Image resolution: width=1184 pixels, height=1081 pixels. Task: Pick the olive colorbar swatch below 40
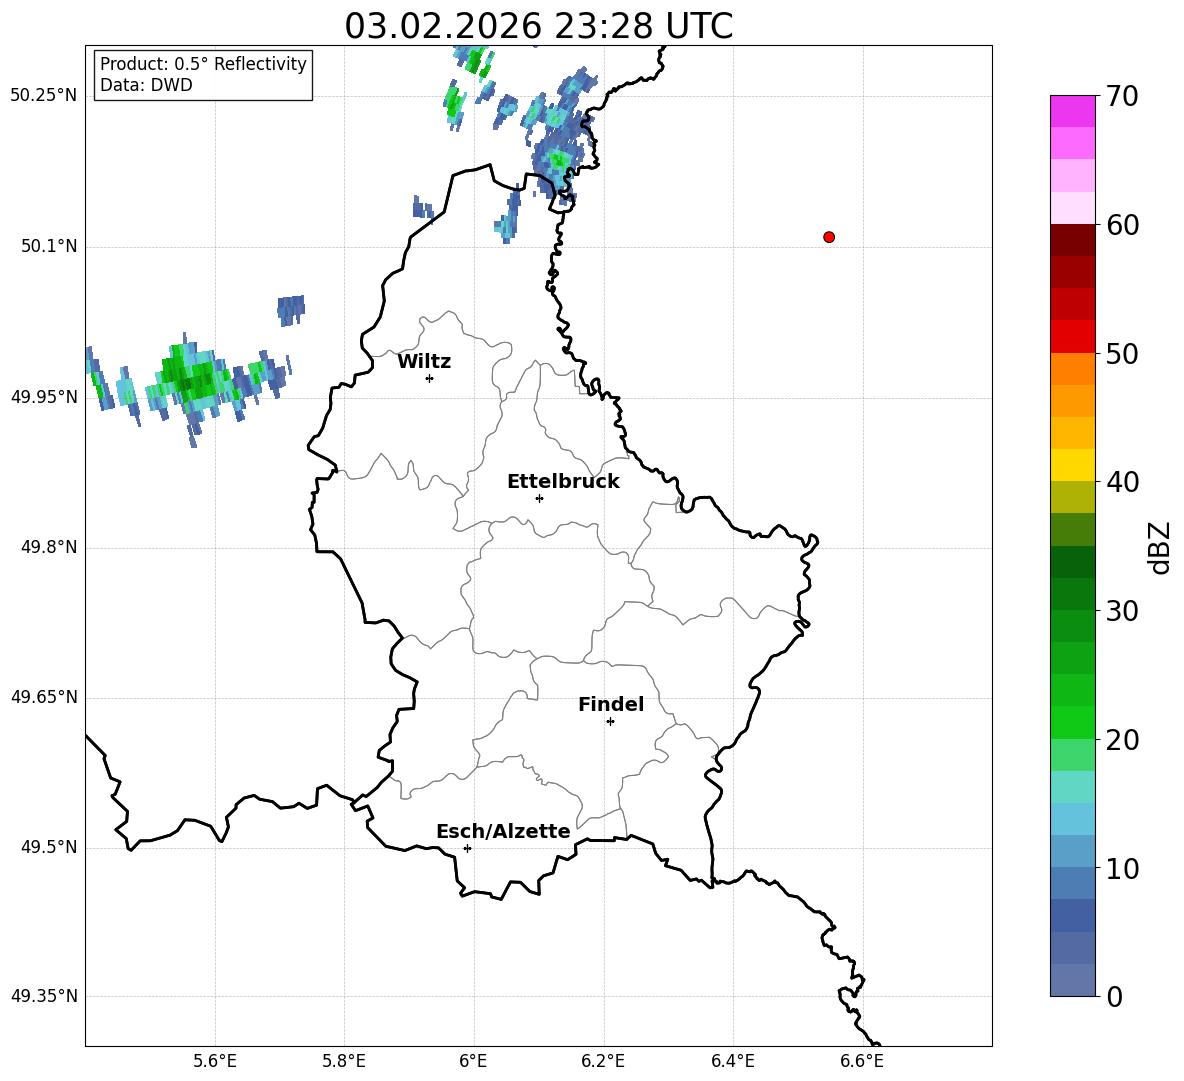[x=1072, y=497]
